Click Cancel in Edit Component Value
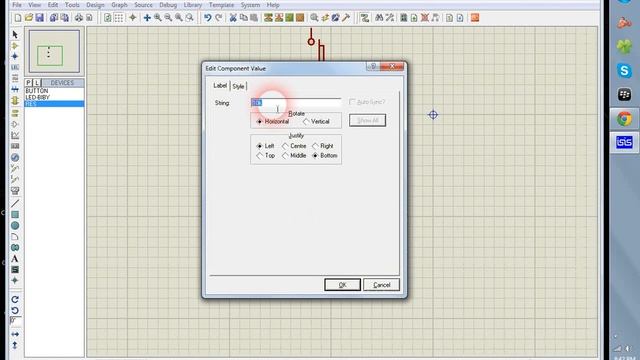Viewport: 640px width, 360px height. [x=381, y=285]
